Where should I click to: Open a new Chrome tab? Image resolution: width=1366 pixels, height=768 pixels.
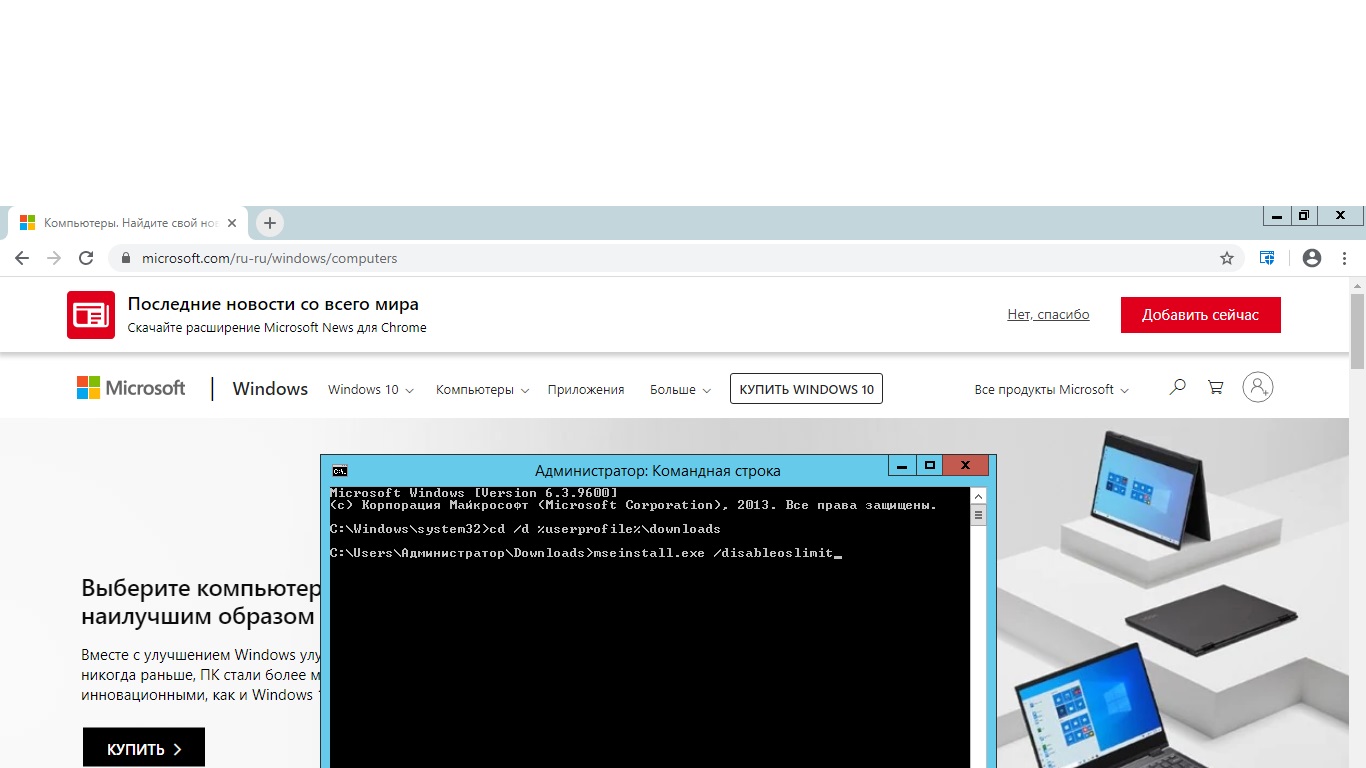269,223
